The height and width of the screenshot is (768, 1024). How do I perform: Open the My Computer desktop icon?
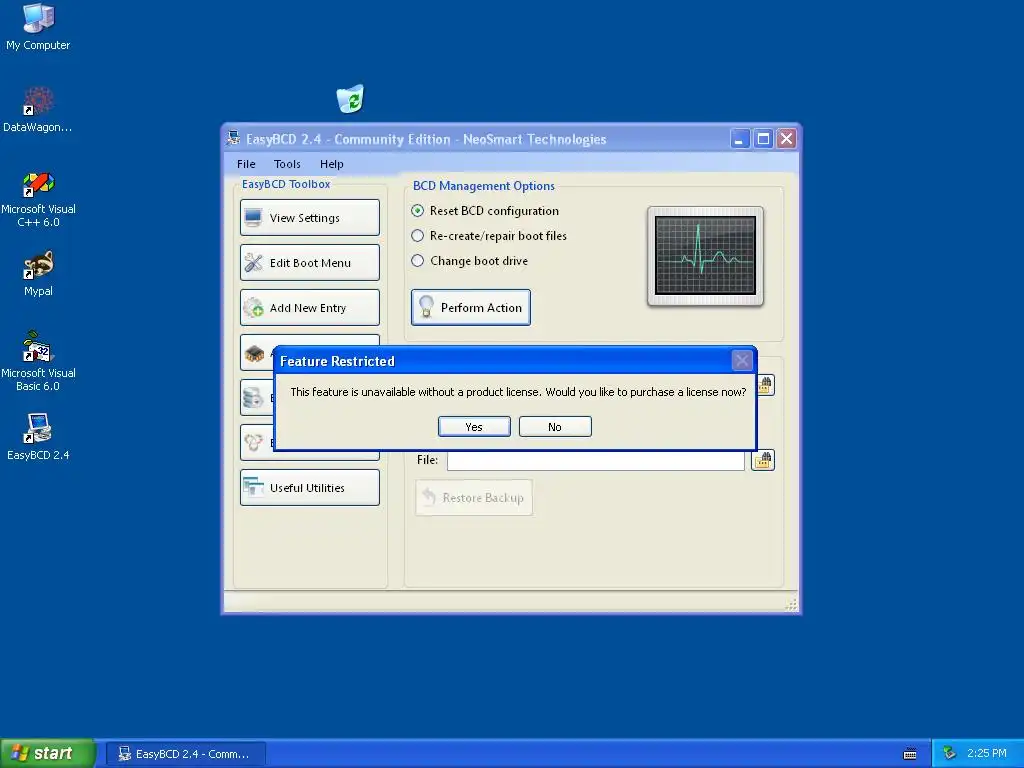38,27
